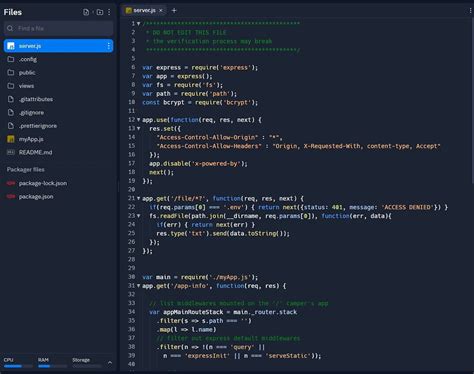The width and height of the screenshot is (474, 374).
Task: Expand the resource usage panel chevron
Action: tap(110, 362)
